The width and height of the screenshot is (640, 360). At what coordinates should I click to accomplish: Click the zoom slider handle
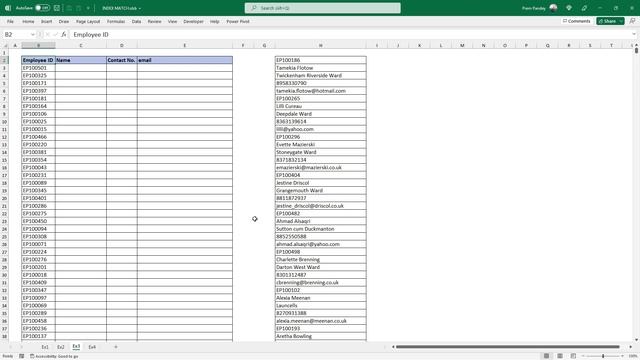(x=603, y=356)
